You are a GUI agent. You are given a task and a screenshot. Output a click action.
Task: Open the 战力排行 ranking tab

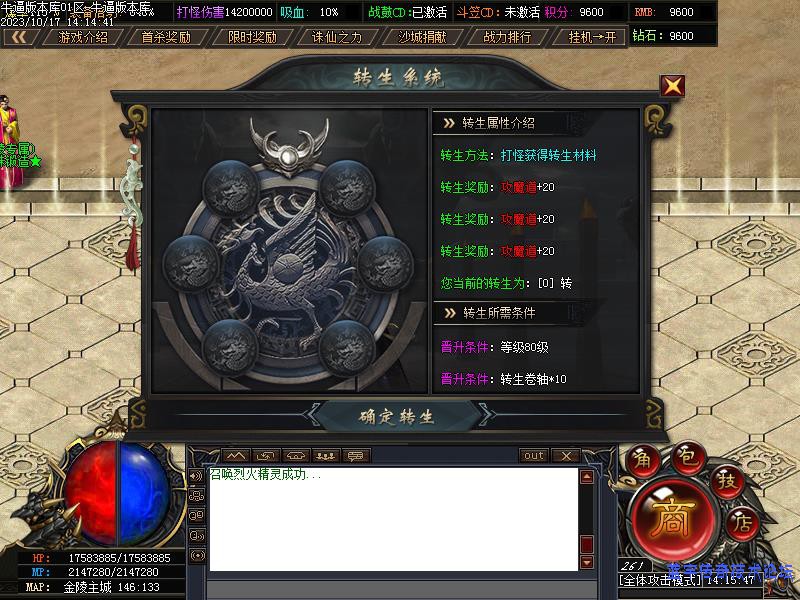pyautogui.click(x=507, y=37)
